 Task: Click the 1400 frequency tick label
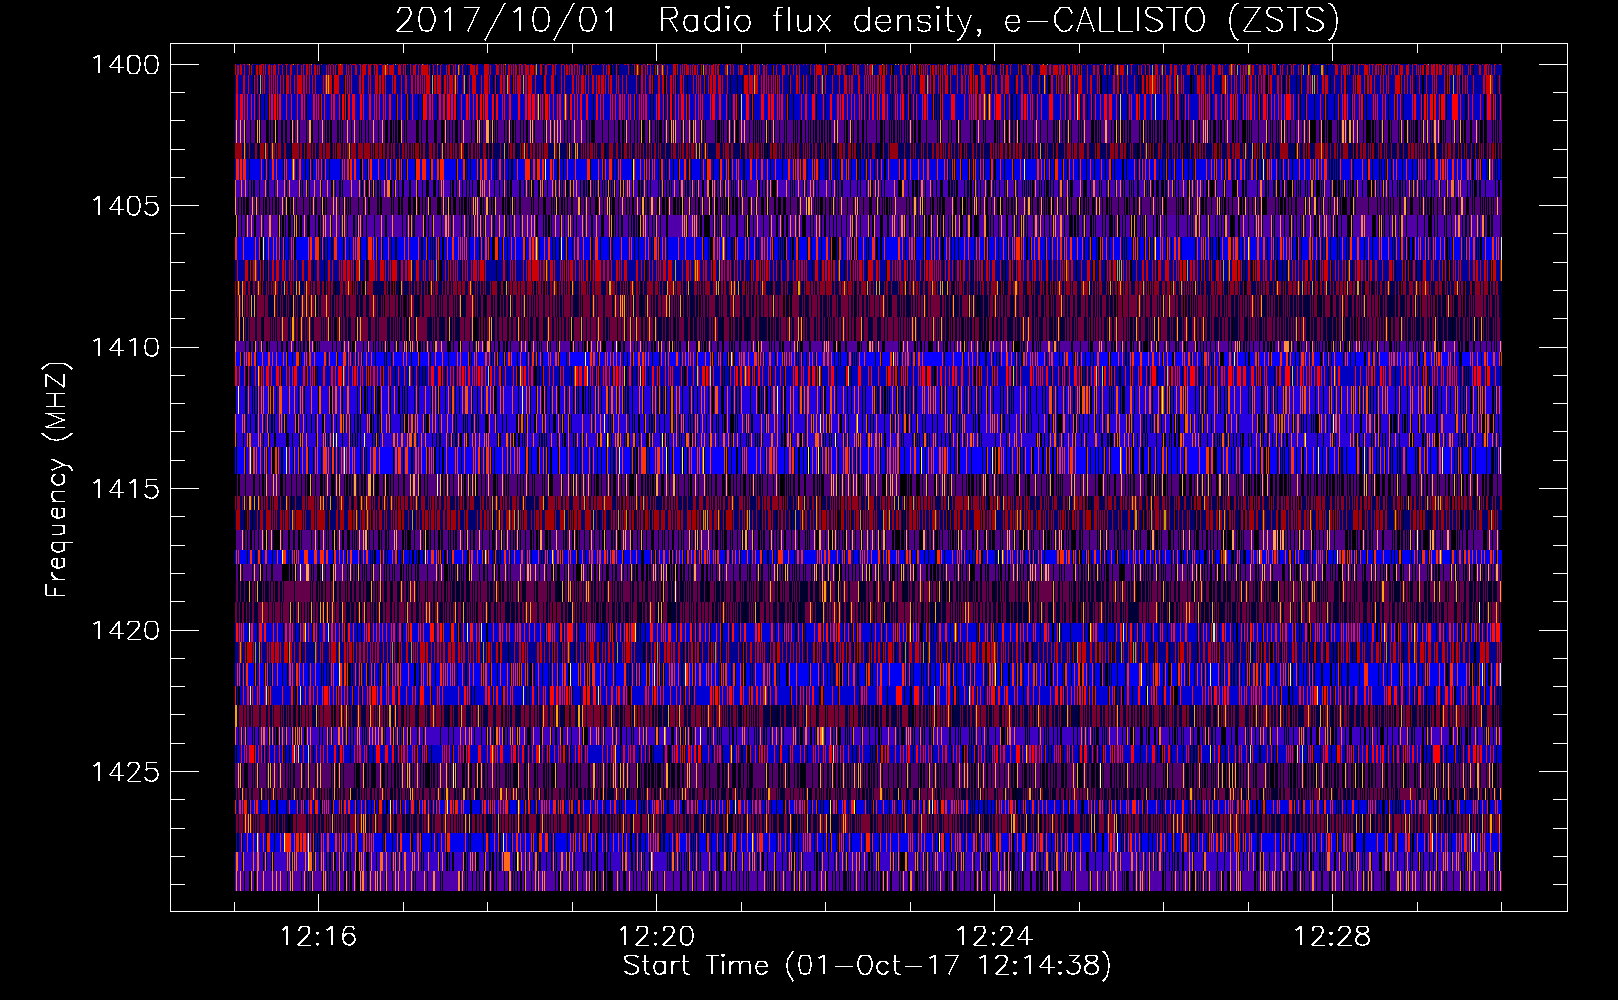click(125, 65)
